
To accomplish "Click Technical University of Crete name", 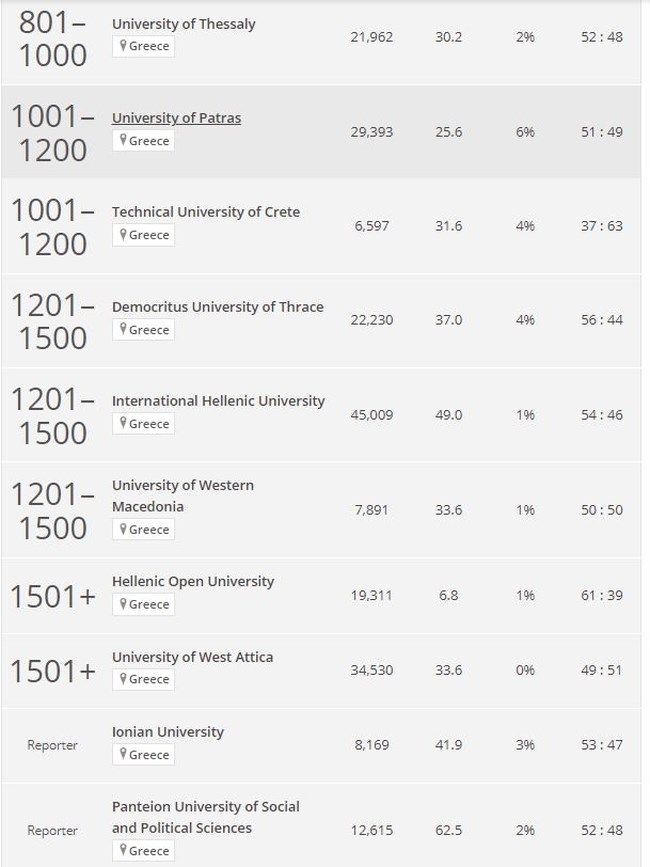I will click(x=206, y=212).
